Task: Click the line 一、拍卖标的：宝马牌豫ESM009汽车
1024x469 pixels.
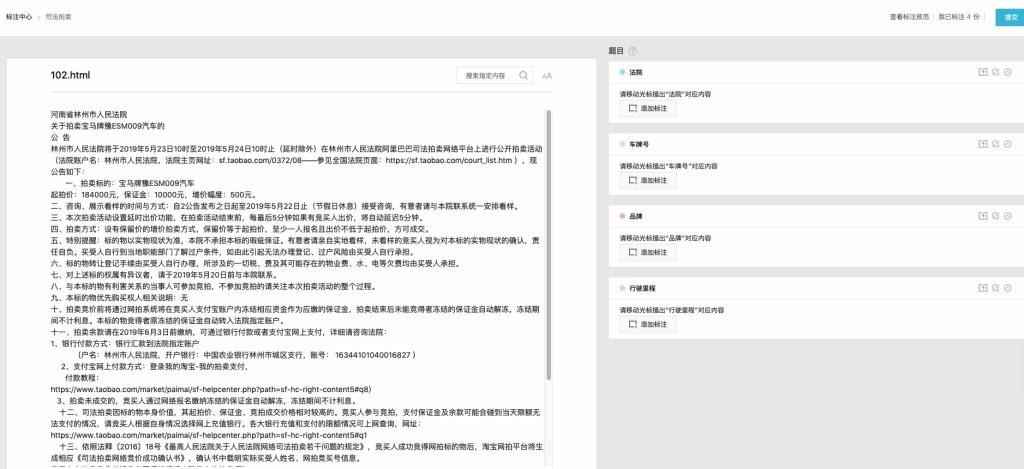Action: coord(129,183)
